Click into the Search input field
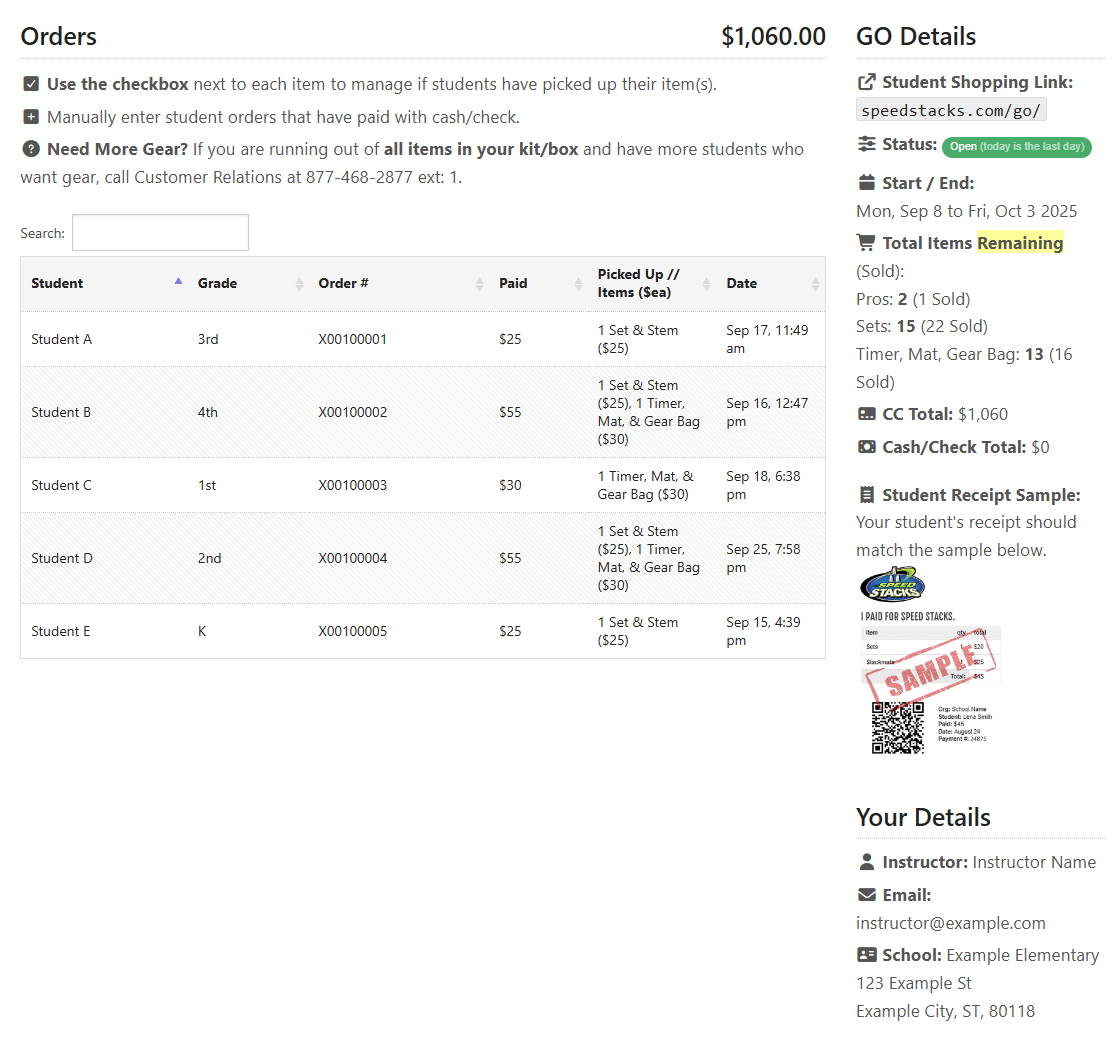Screen dimensions: 1120x1042 coord(160,233)
